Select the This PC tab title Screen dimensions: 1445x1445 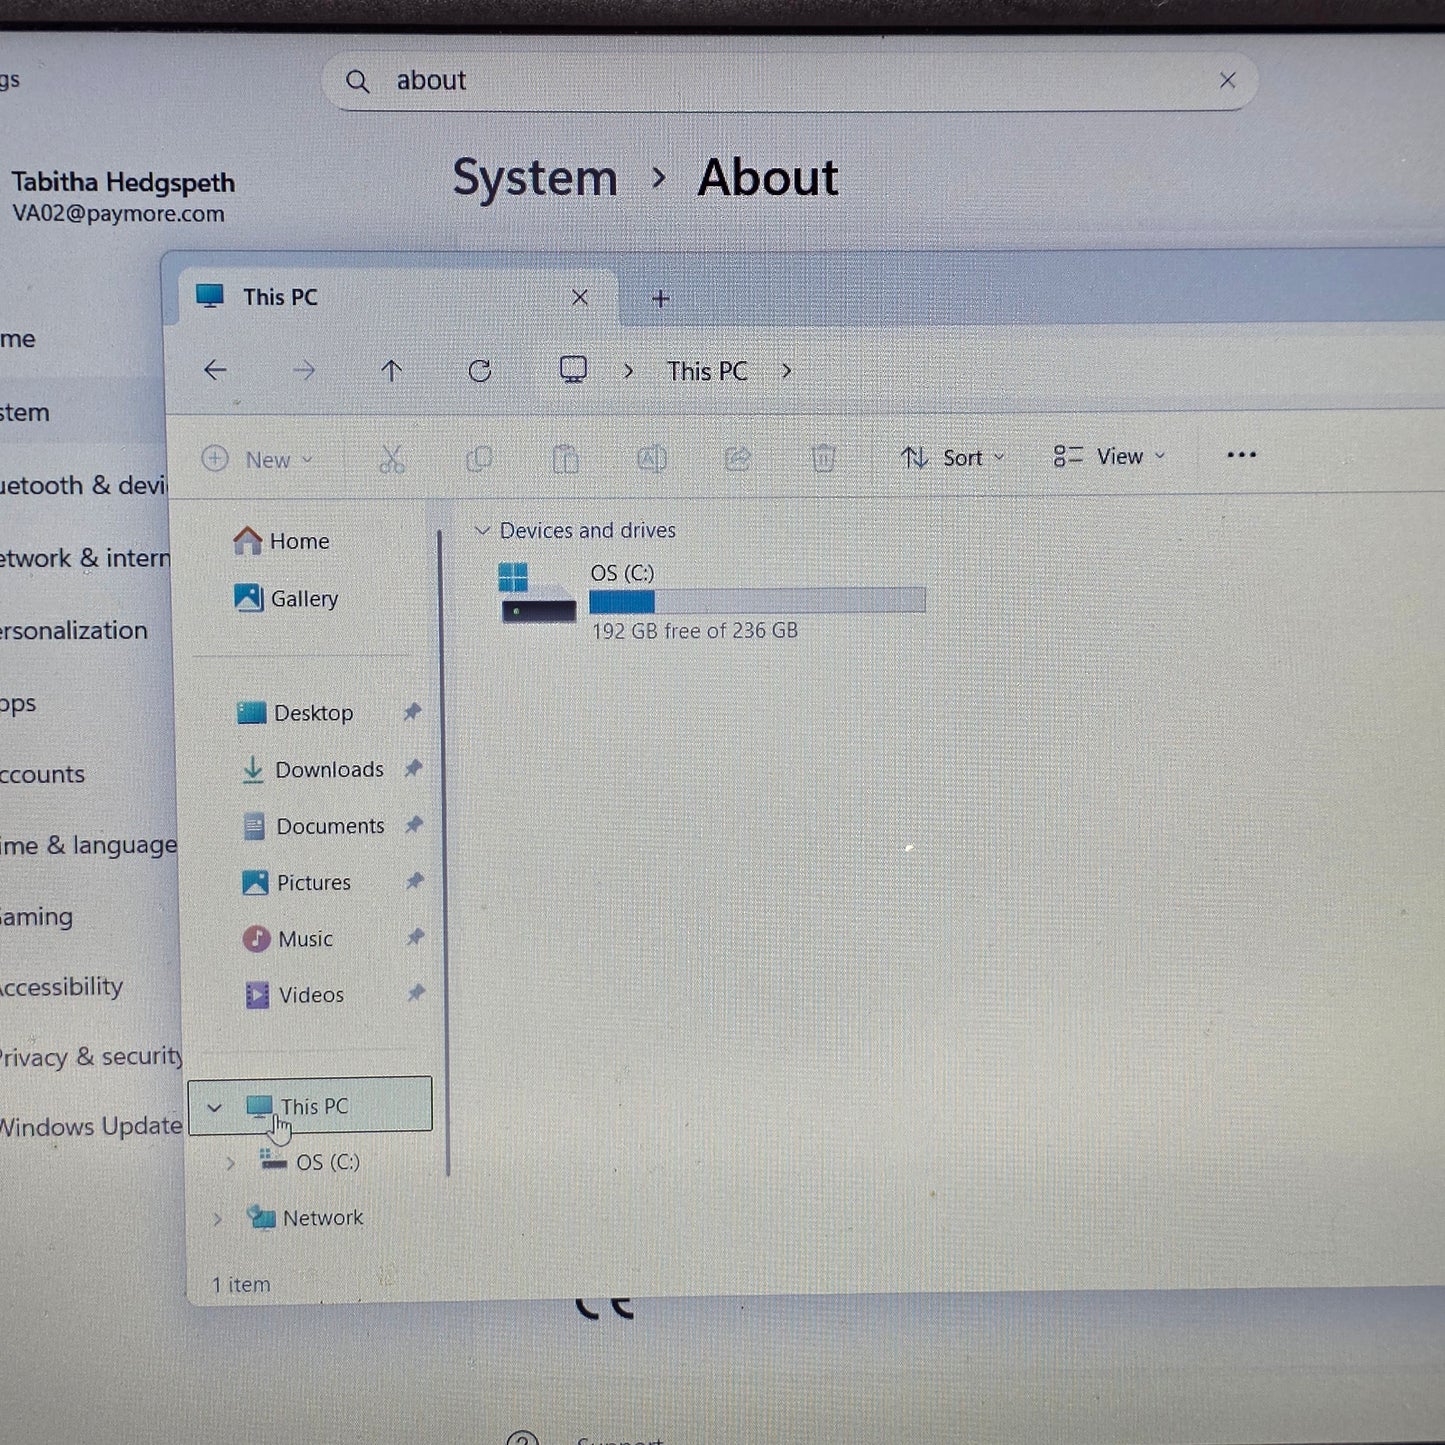coord(280,297)
